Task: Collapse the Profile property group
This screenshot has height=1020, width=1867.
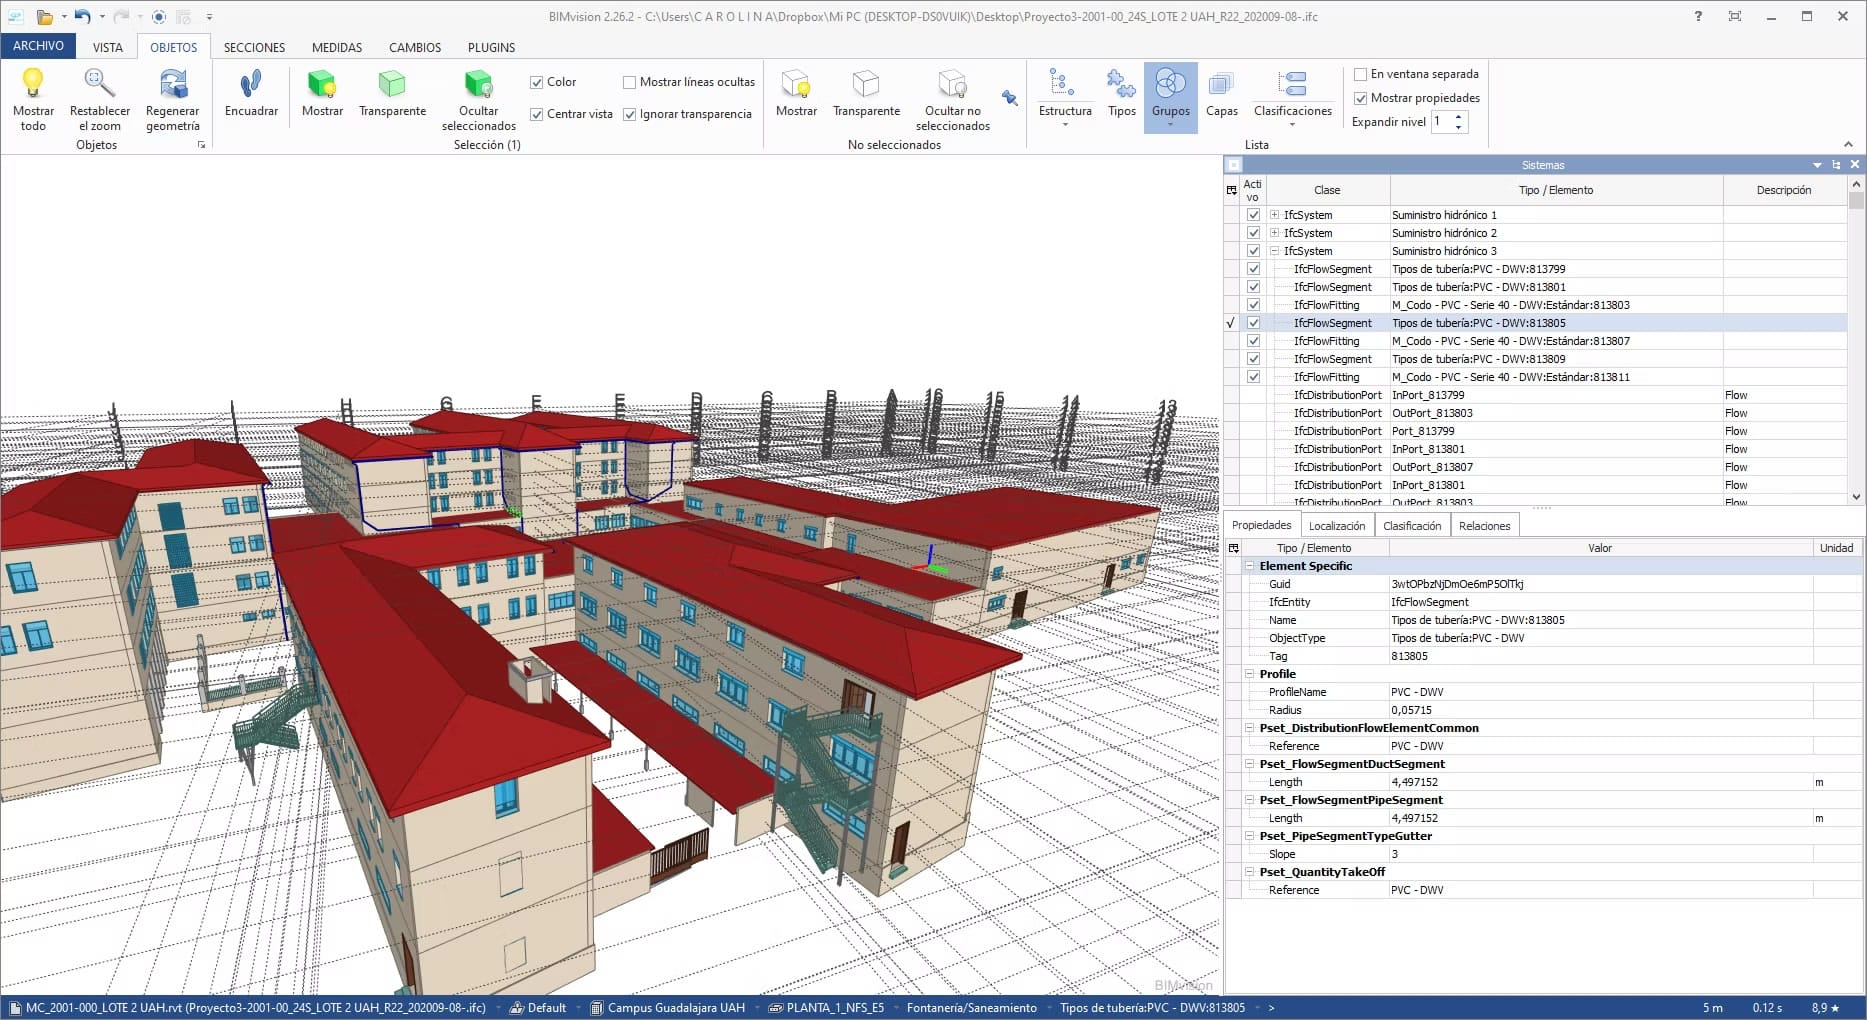Action: [x=1249, y=674]
